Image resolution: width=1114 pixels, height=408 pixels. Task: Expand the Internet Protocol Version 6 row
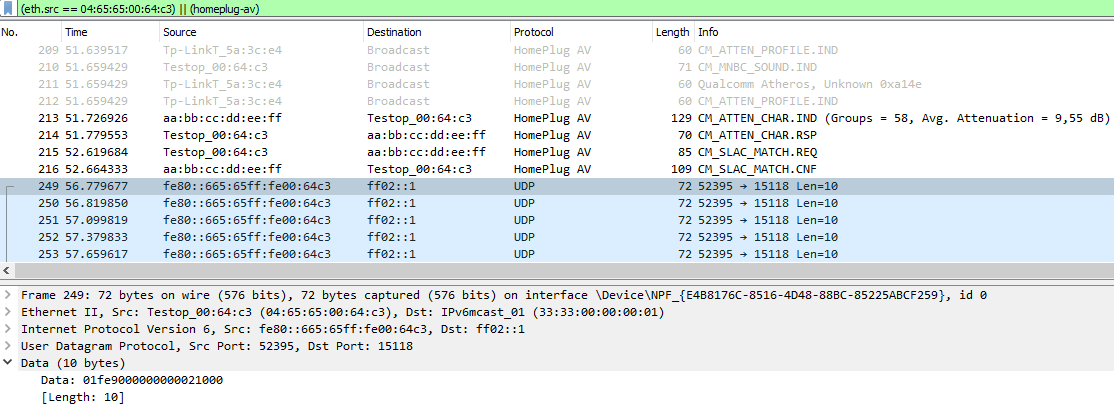pos(7,329)
